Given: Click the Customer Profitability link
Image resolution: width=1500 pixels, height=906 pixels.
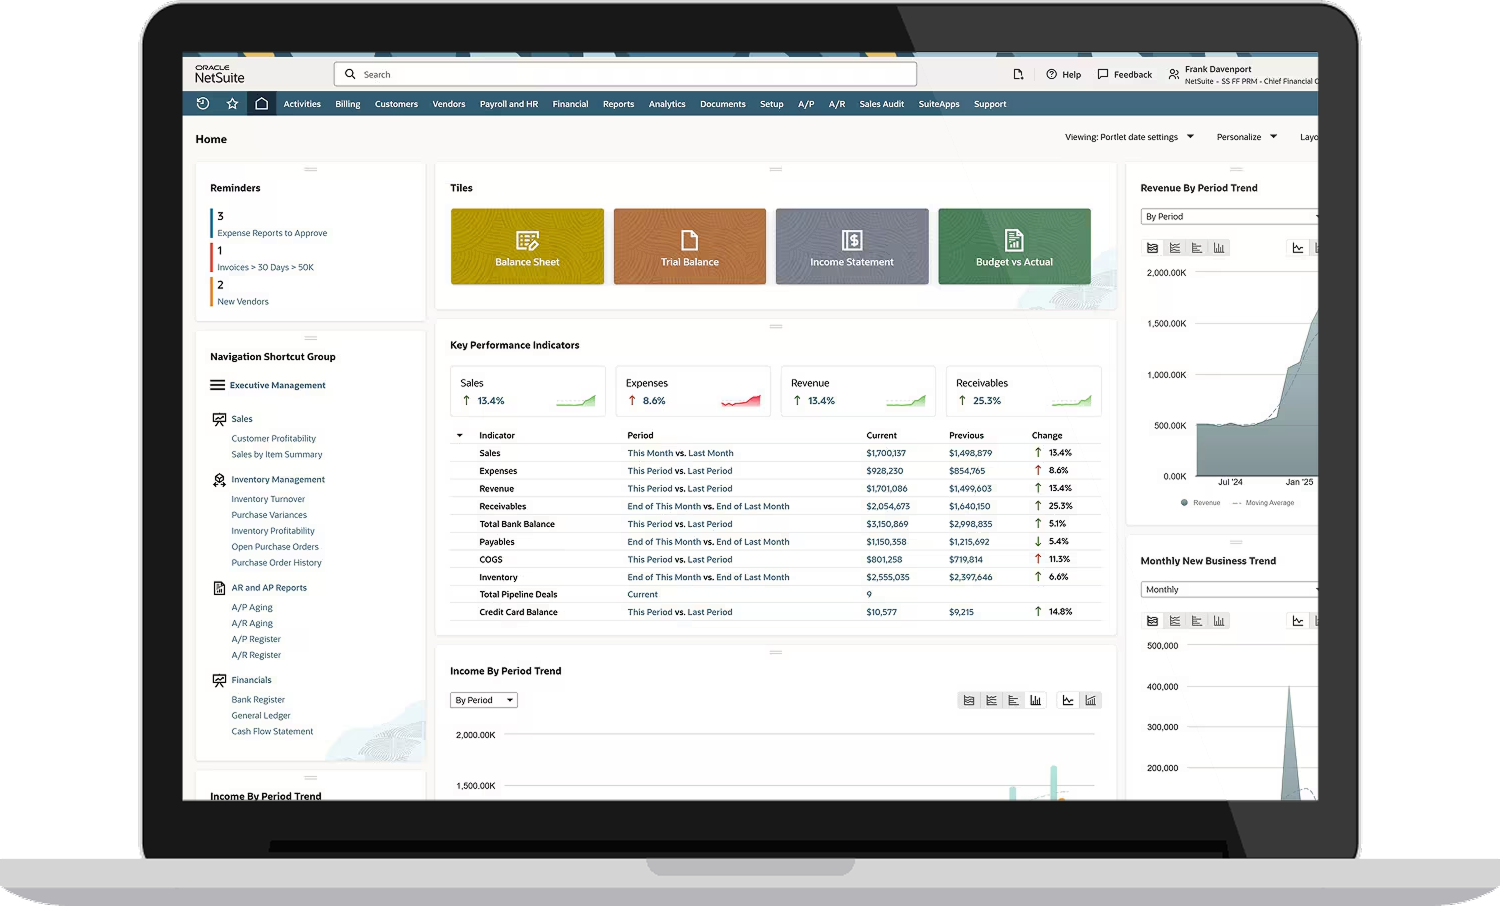Looking at the screenshot, I should point(273,439).
